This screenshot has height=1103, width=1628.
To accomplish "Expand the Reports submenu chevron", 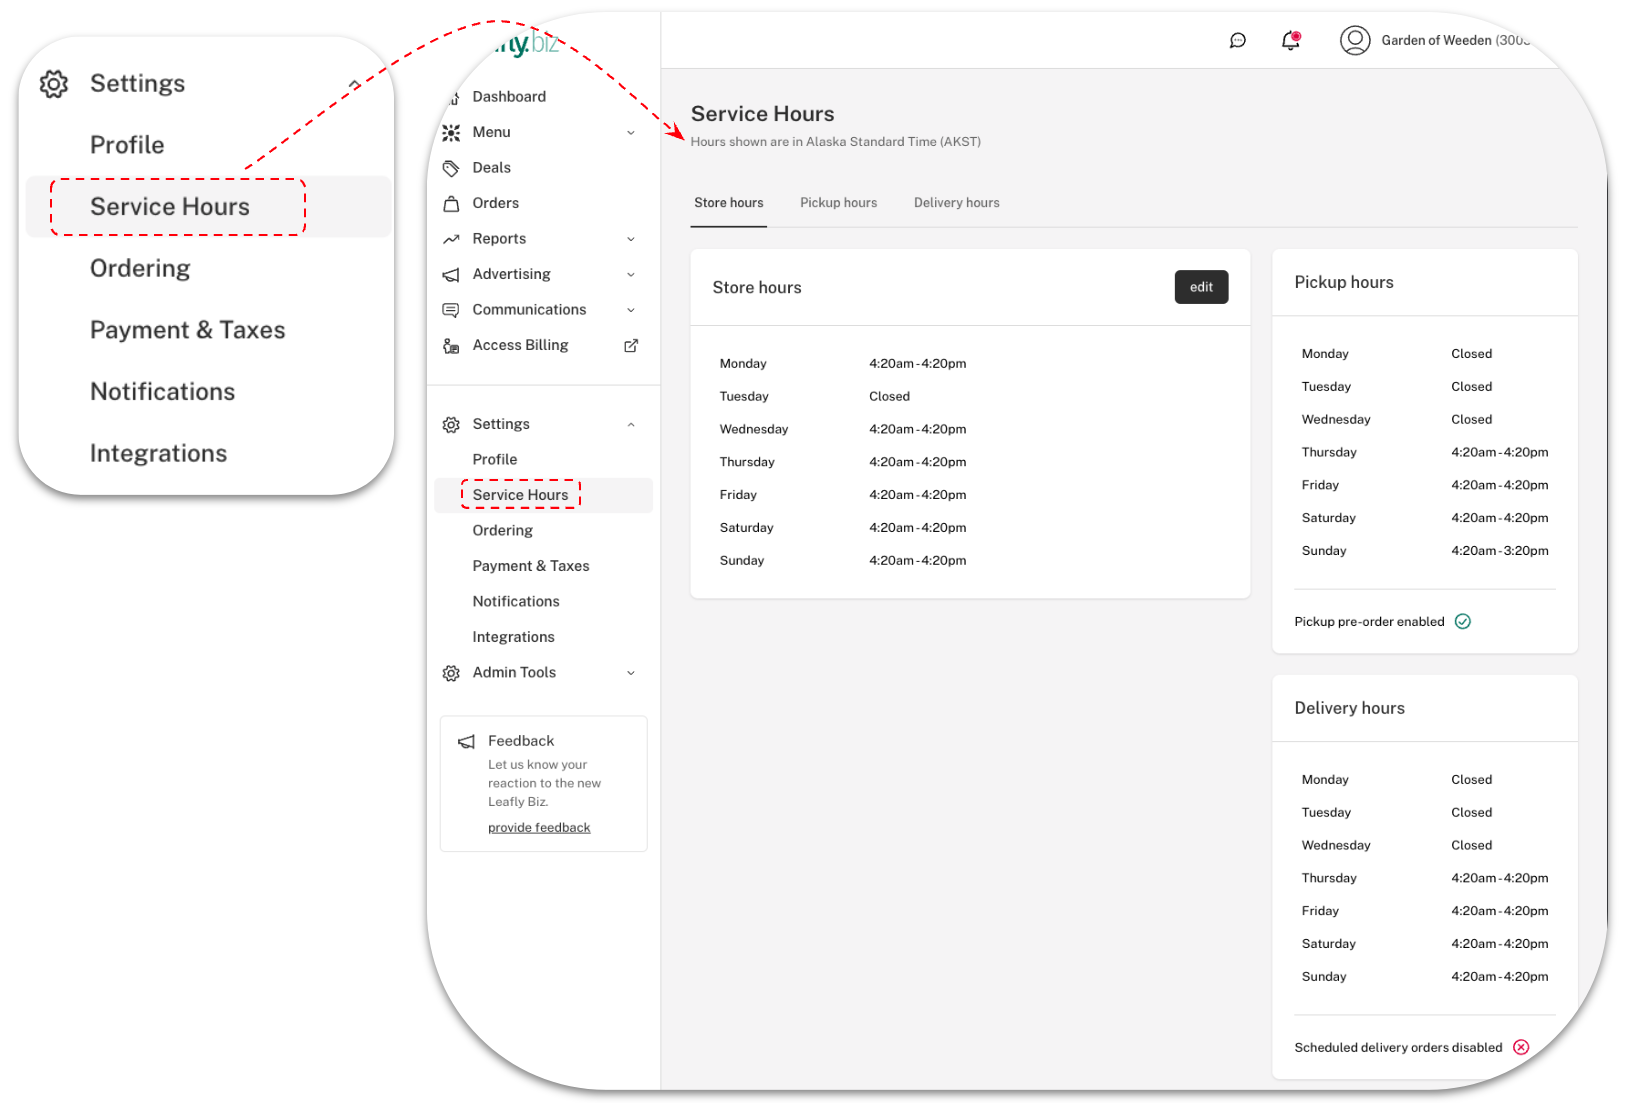I will [631, 239].
